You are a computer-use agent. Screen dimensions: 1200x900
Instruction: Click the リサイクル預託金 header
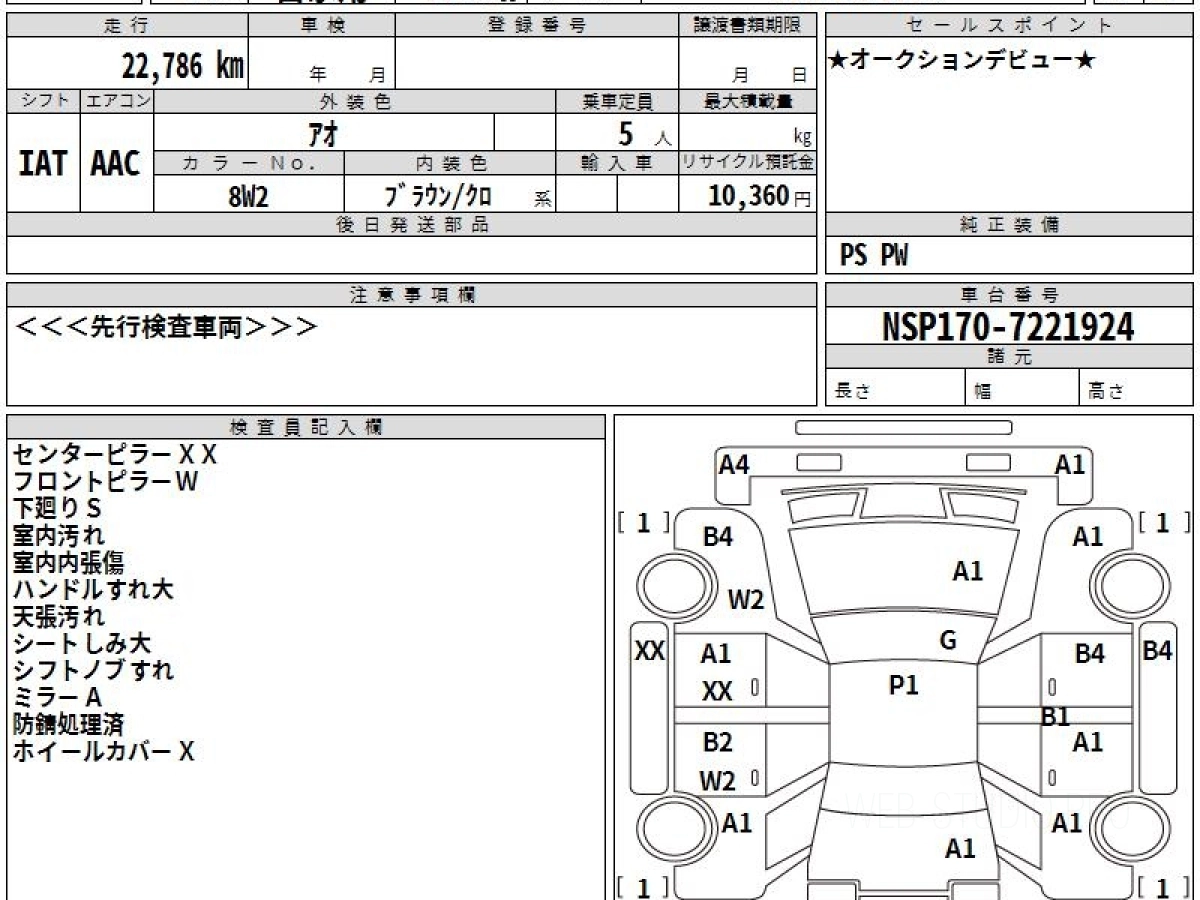pyautogui.click(x=747, y=163)
